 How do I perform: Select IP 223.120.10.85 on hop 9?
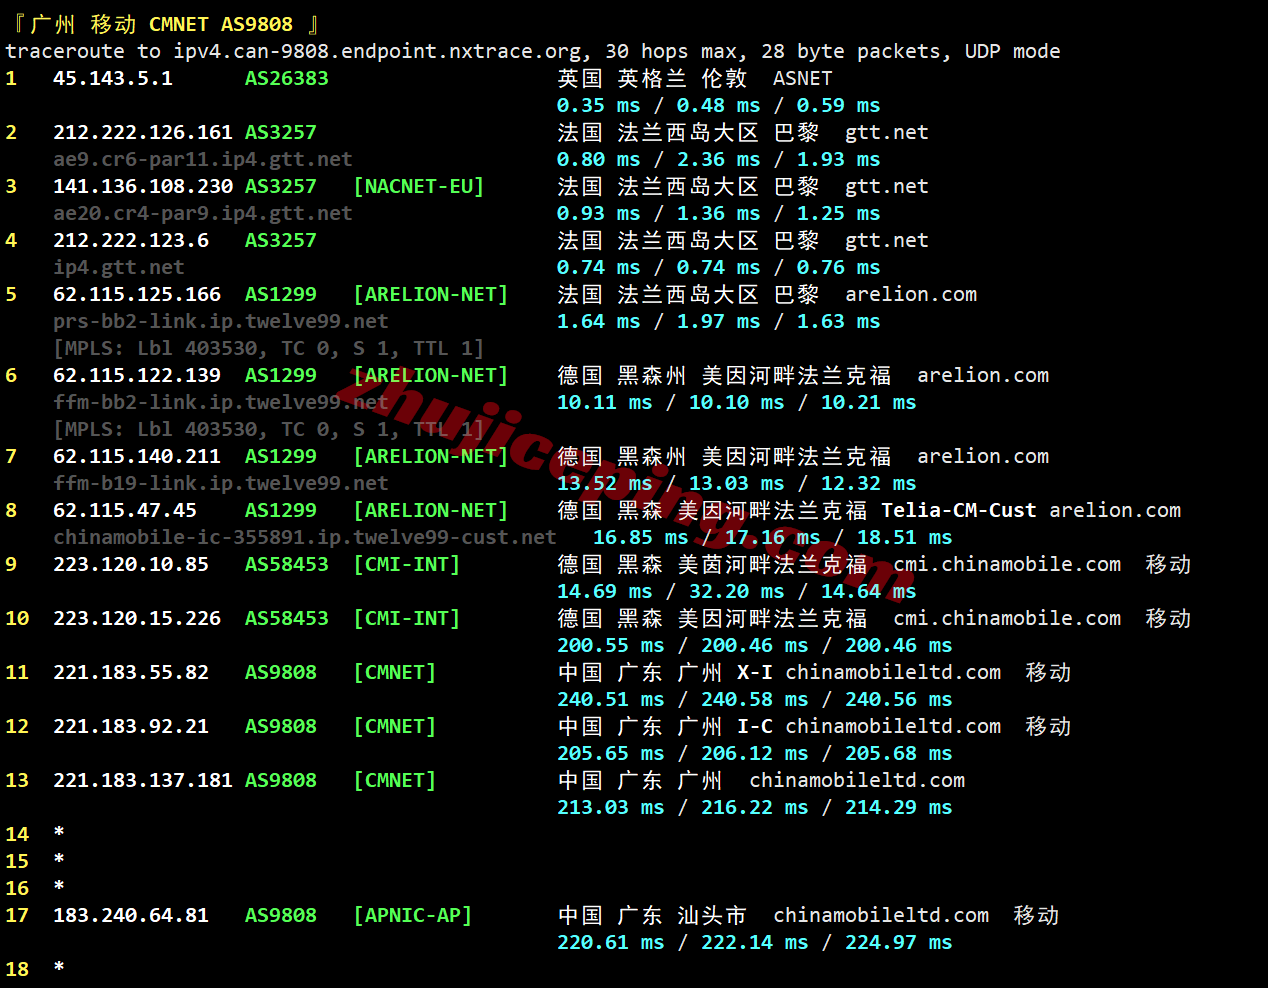click(131, 564)
